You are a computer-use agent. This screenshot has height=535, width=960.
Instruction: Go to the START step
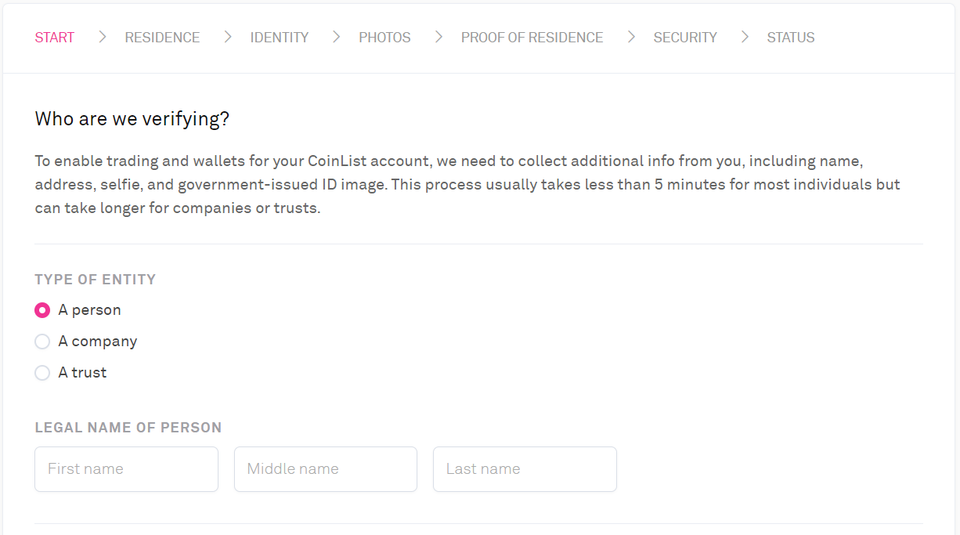click(54, 37)
